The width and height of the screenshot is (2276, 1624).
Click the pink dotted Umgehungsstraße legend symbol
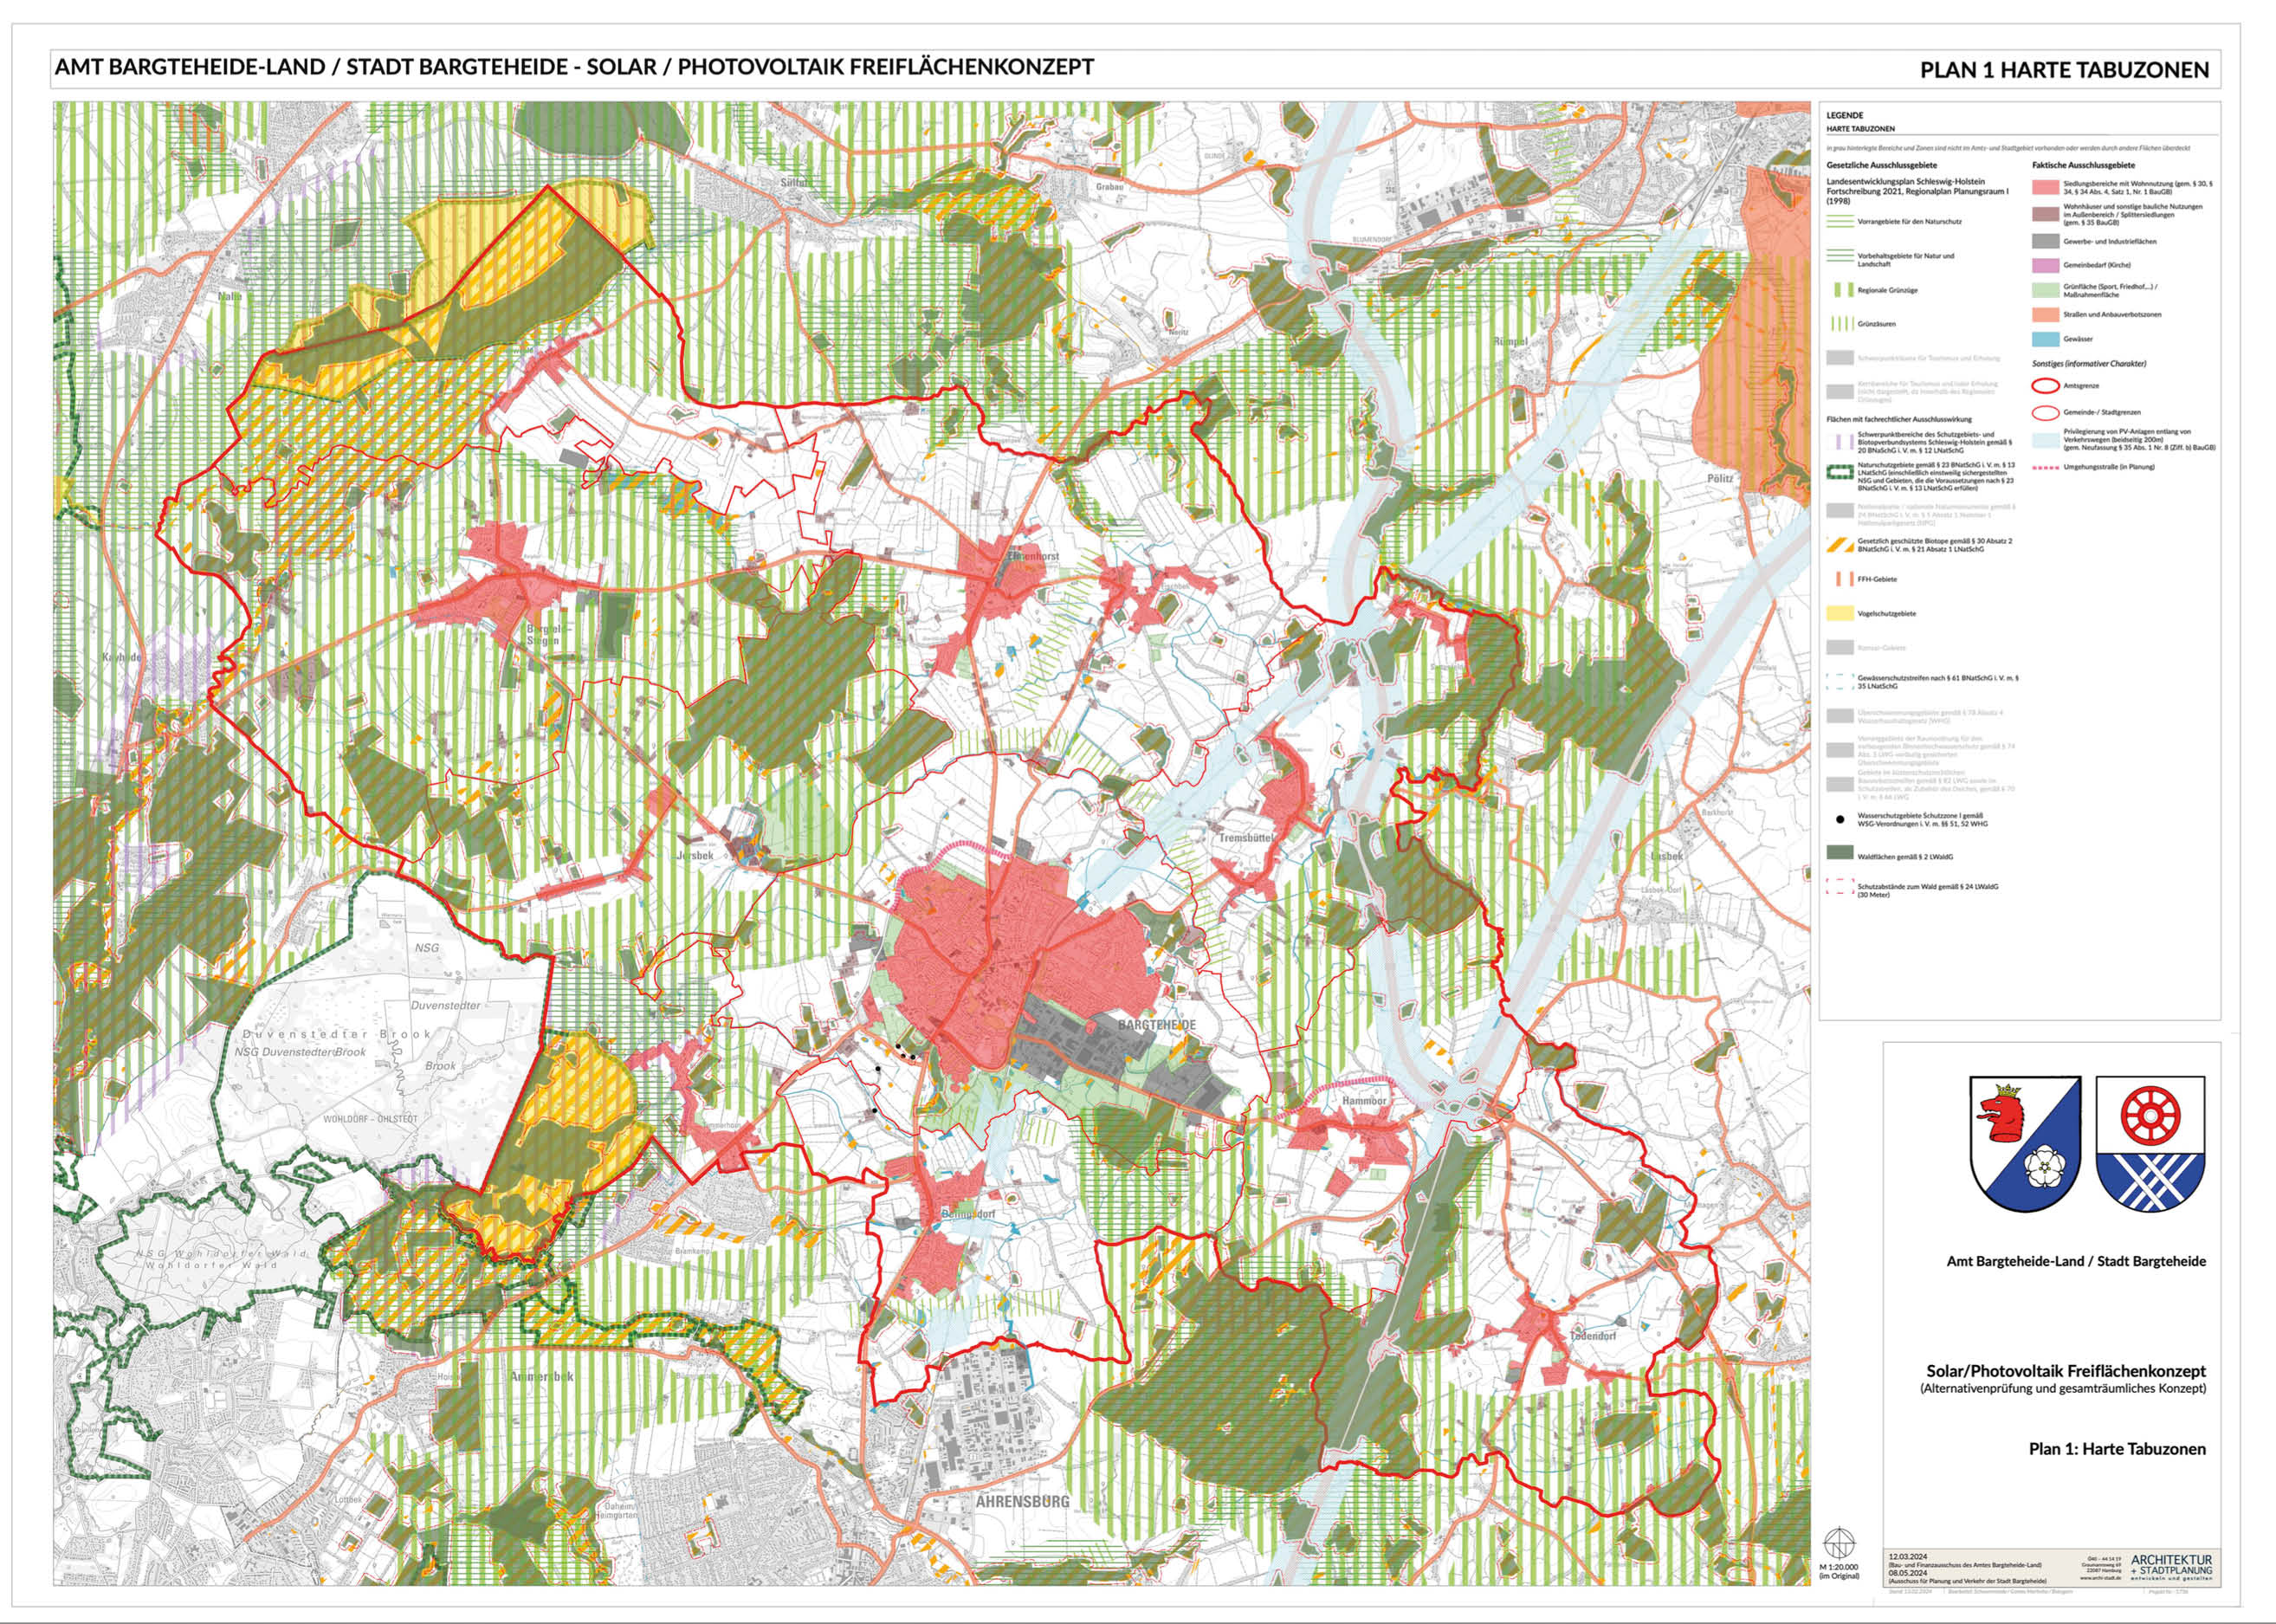click(2045, 467)
